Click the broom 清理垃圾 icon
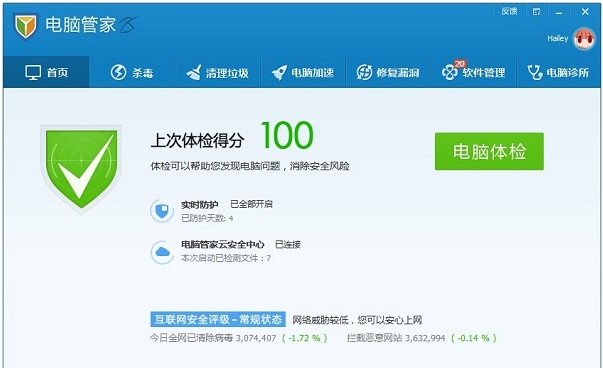Image resolution: width=603 pixels, height=368 pixels. click(194, 72)
